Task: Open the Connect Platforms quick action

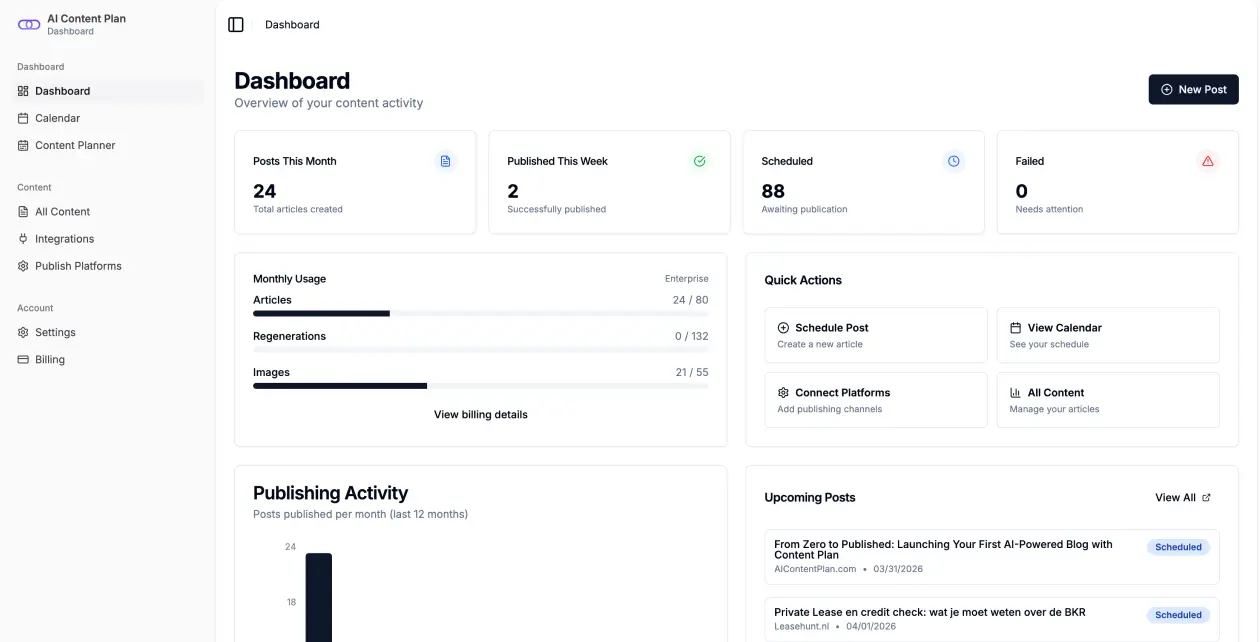Action: (x=876, y=400)
